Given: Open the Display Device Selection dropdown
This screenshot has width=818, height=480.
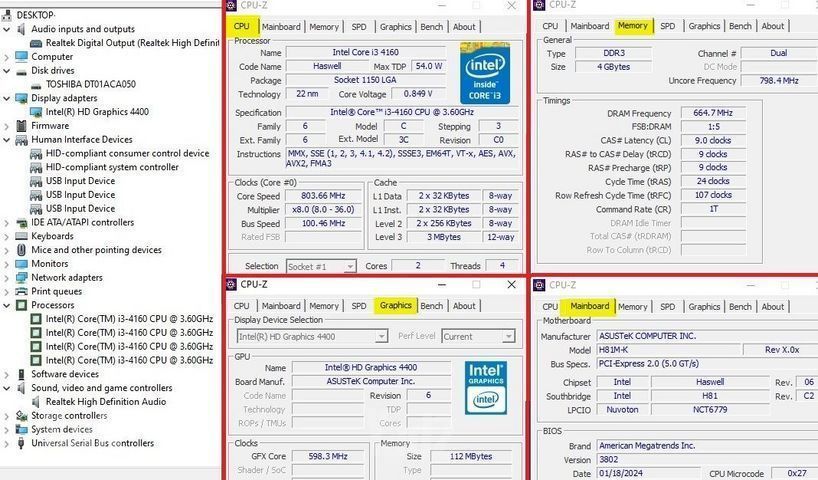Looking at the screenshot, I should 381,337.
